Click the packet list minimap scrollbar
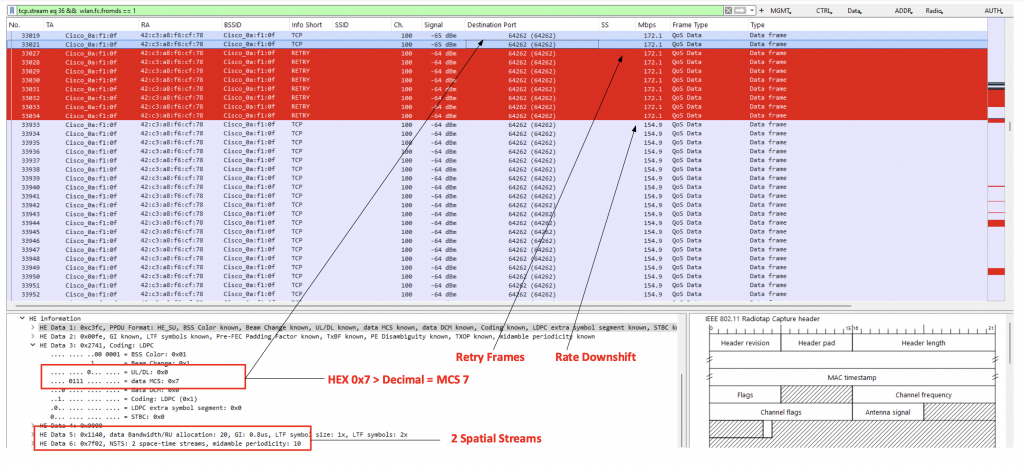1024x466 pixels. [995, 160]
